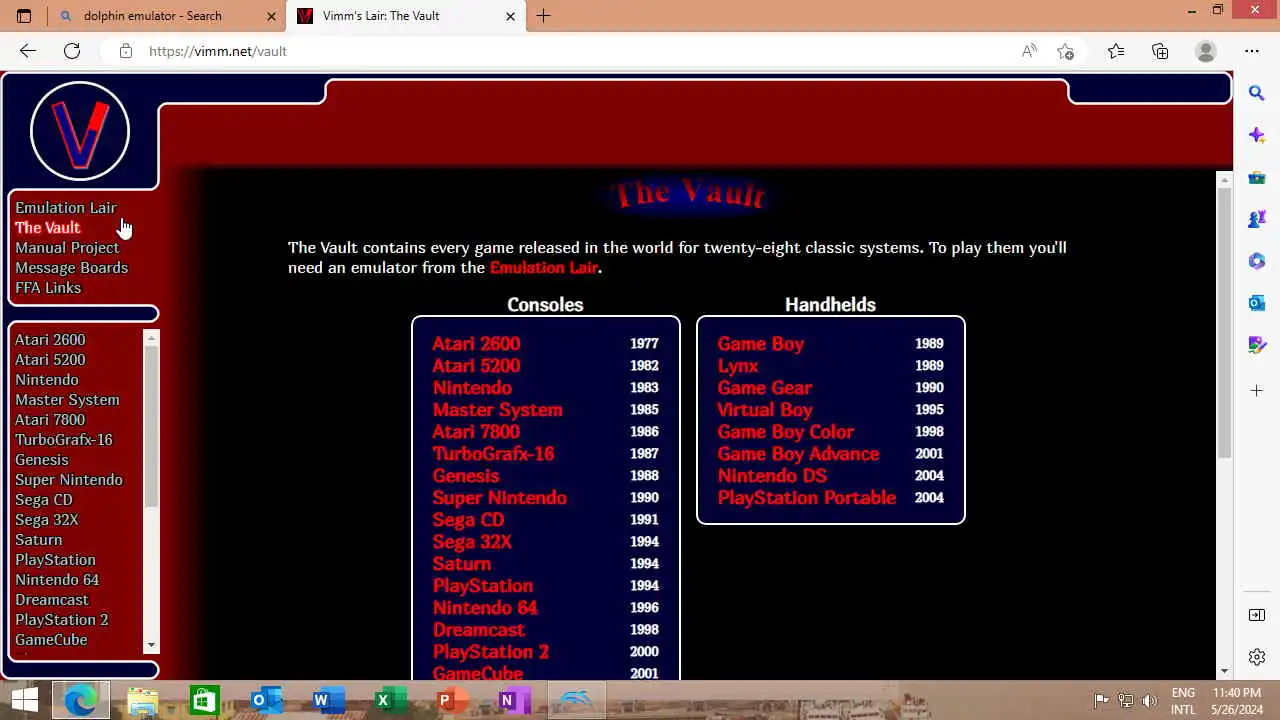Open the volume icon in system tray

1149,700
